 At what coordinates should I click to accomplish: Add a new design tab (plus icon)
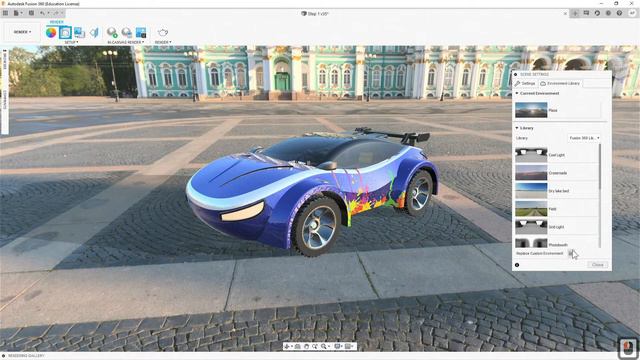coord(575,13)
